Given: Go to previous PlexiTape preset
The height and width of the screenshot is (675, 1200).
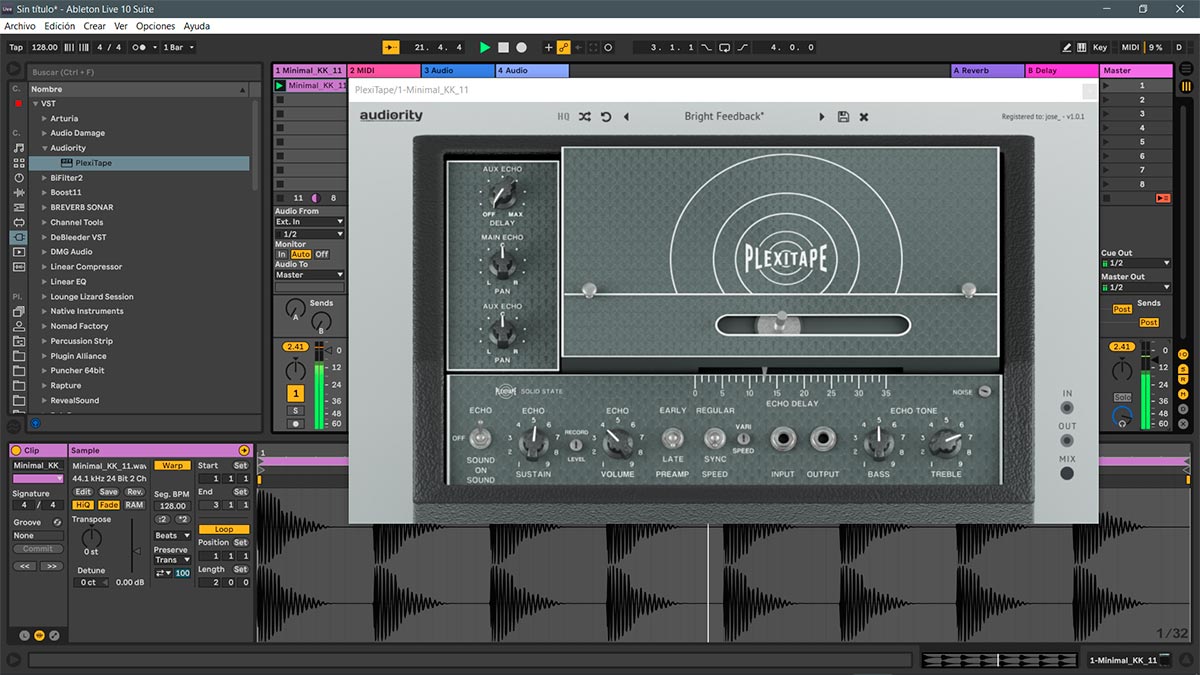Looking at the screenshot, I should (x=626, y=117).
